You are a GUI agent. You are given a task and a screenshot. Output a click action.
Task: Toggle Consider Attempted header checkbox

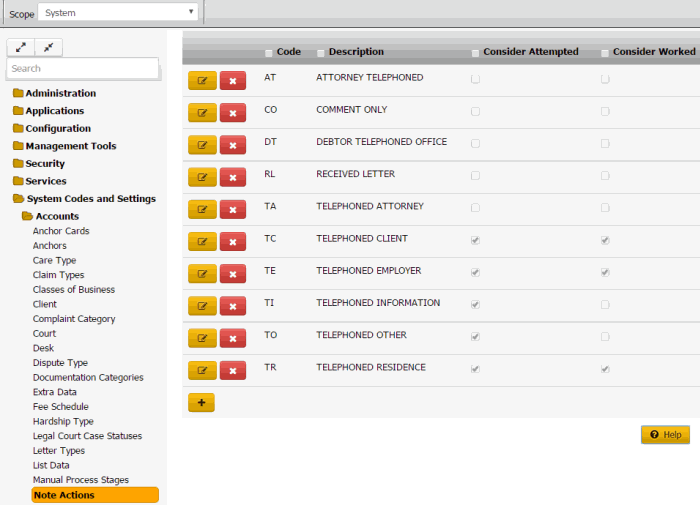click(475, 53)
